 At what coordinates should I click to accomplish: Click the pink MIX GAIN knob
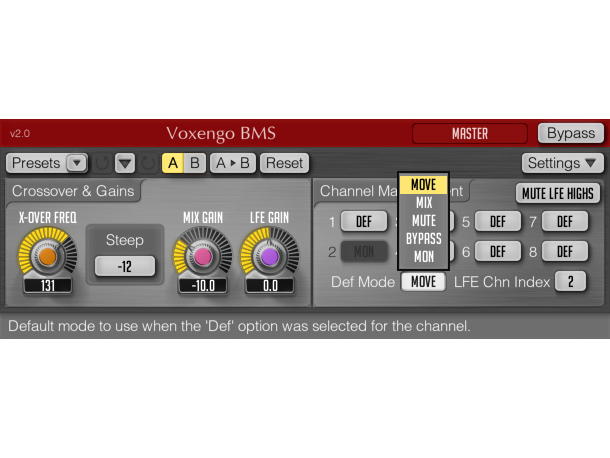[x=203, y=257]
